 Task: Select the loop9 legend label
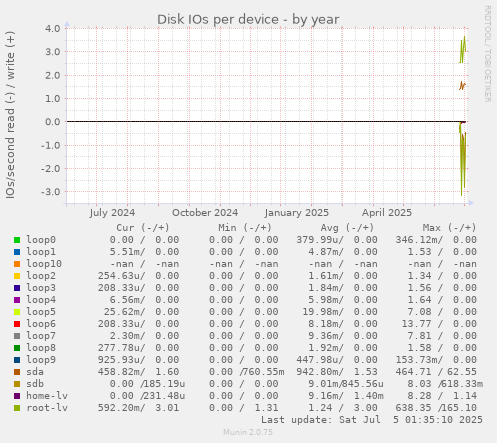[41, 360]
